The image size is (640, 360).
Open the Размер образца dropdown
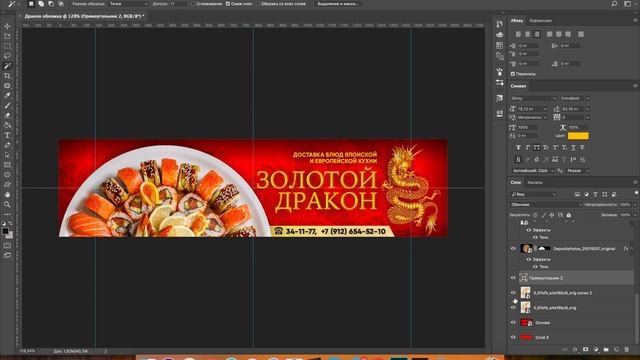(129, 4)
